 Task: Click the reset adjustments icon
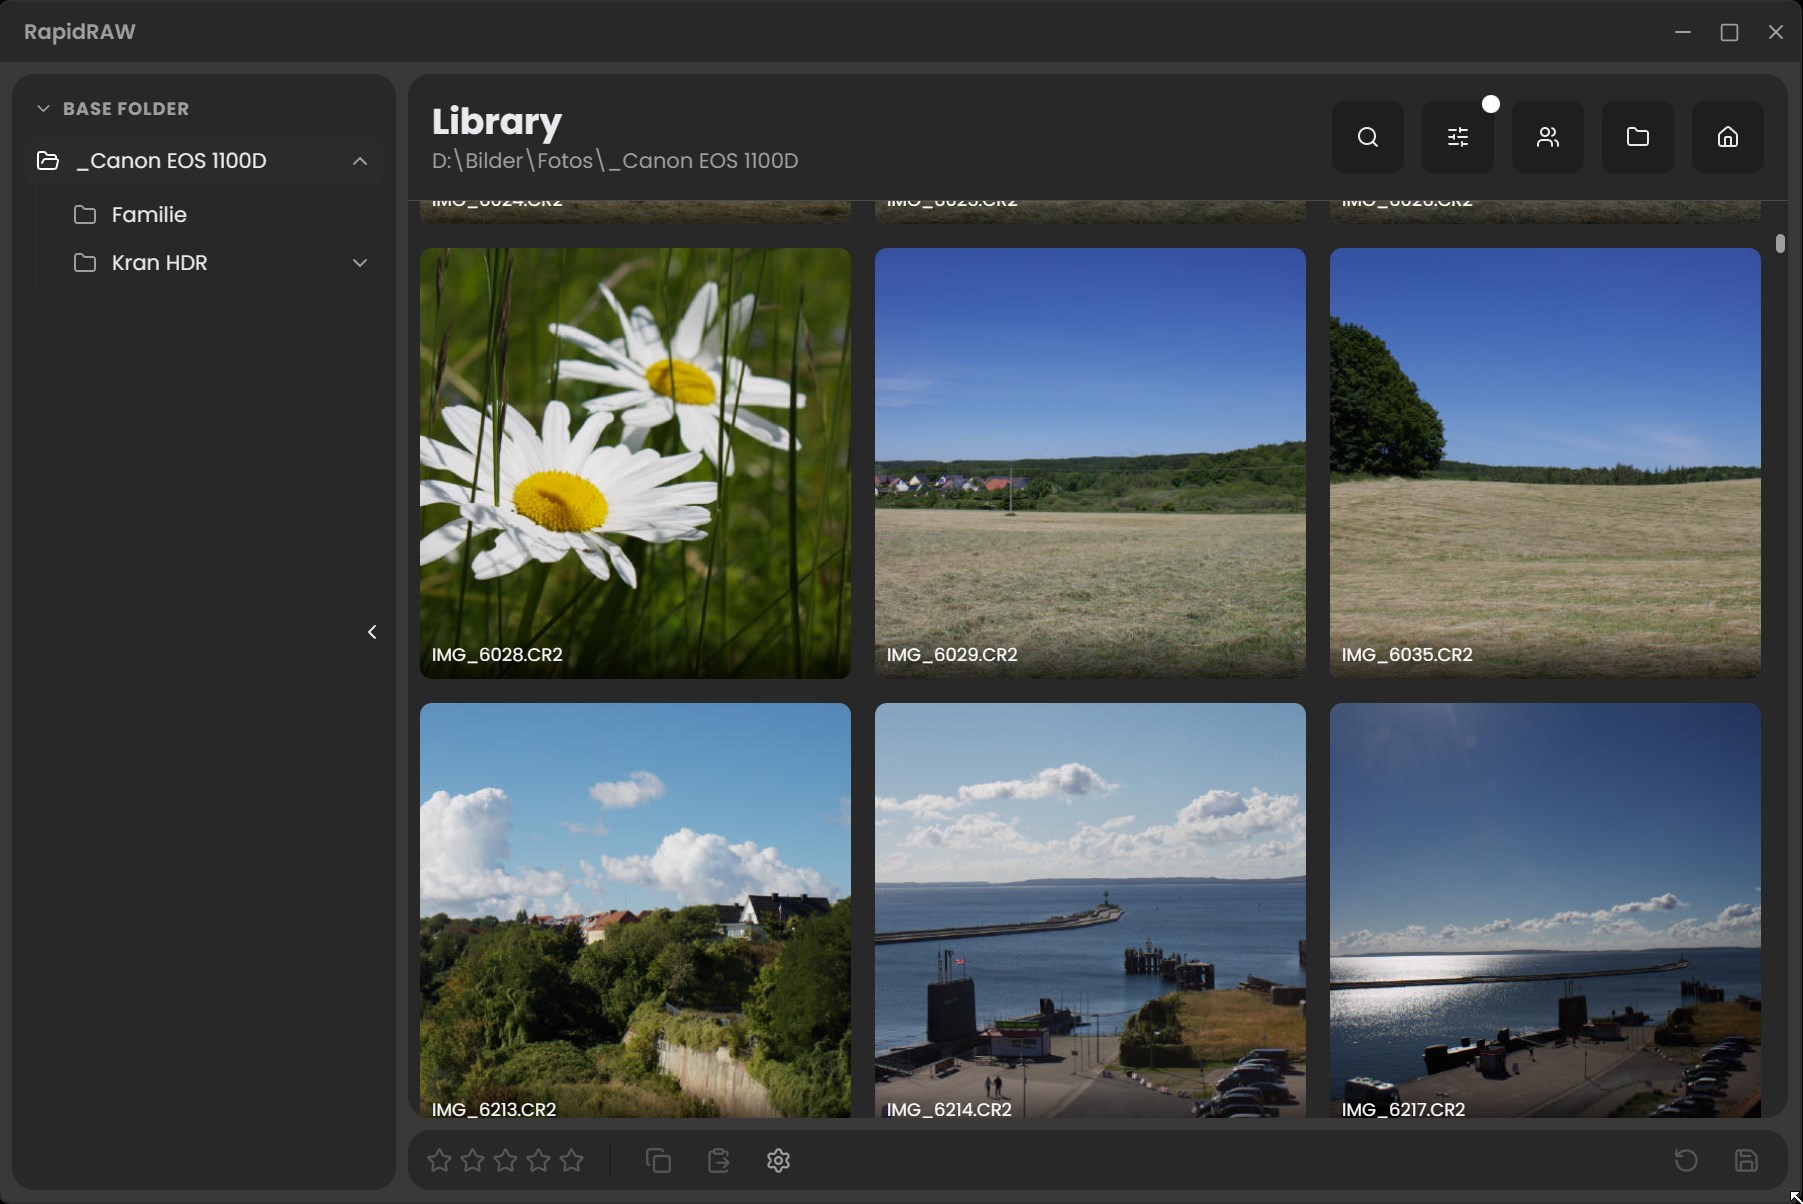pos(1686,1160)
